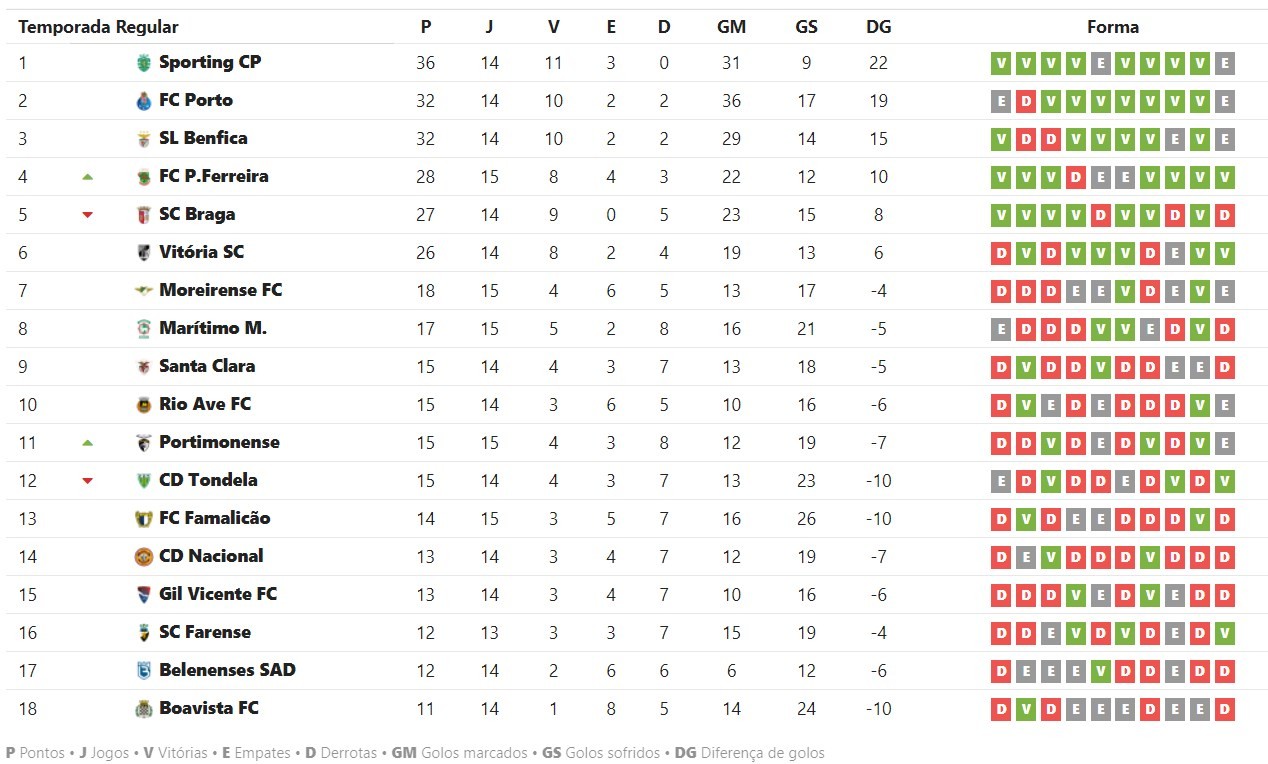Click the Sporting CP club crest

tap(143, 63)
